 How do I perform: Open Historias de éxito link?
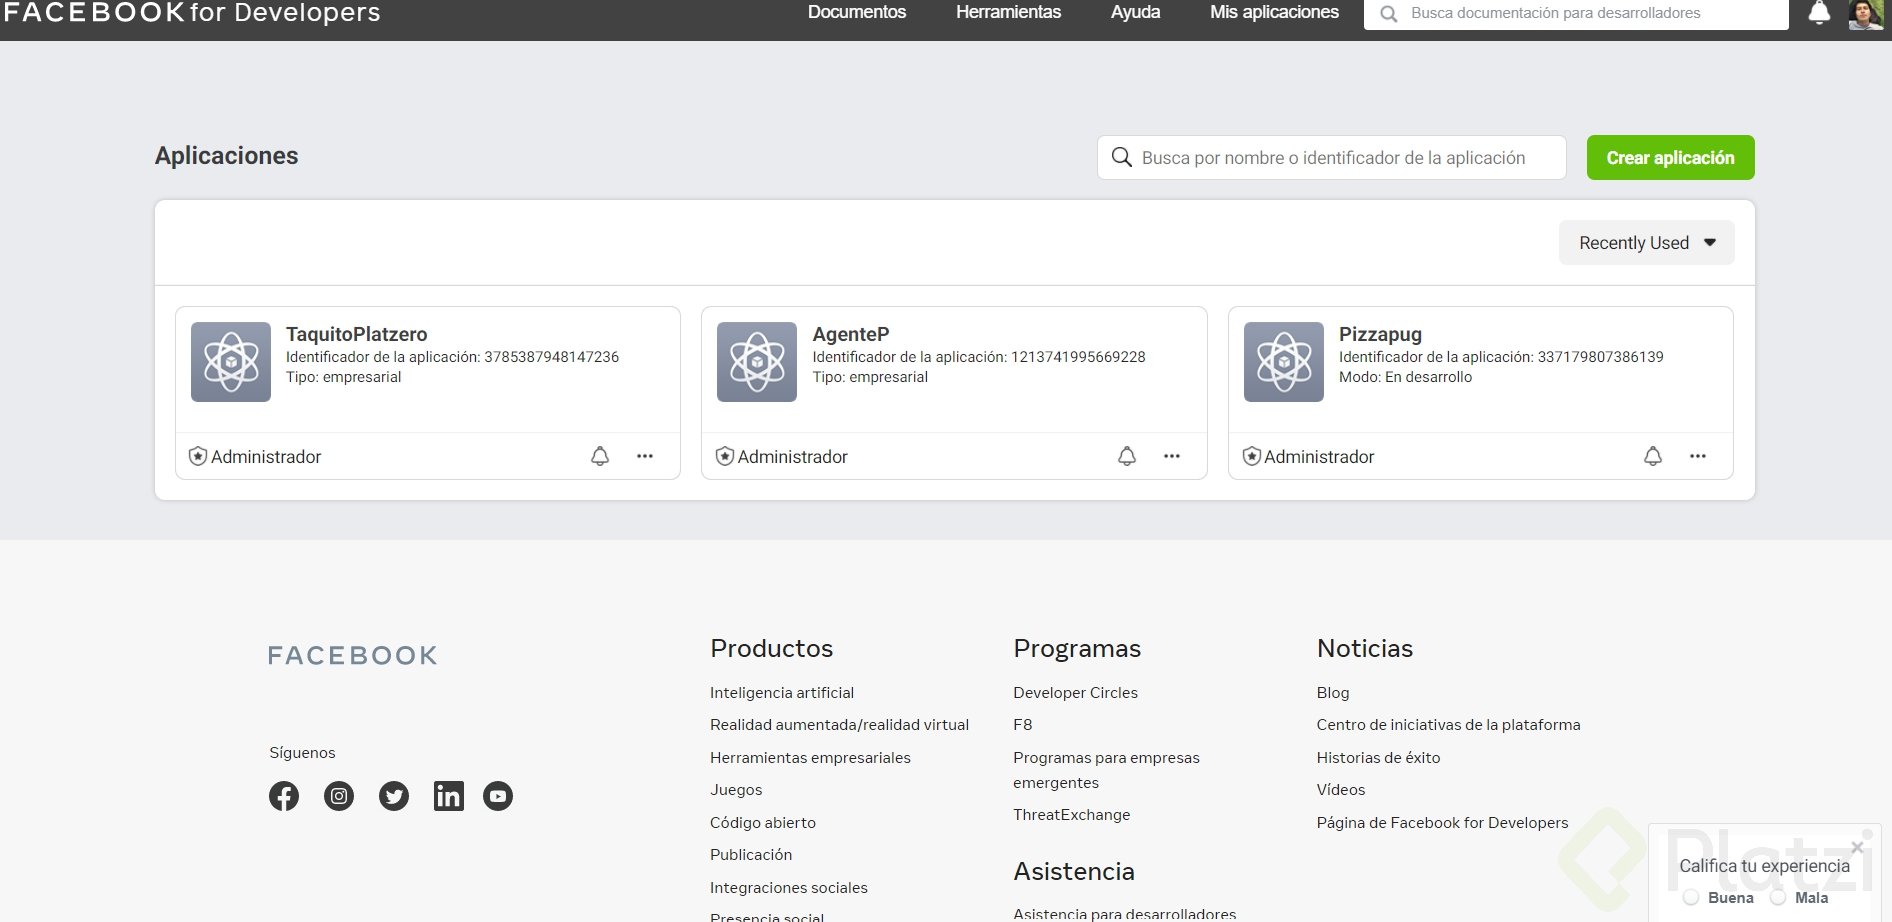(1378, 758)
